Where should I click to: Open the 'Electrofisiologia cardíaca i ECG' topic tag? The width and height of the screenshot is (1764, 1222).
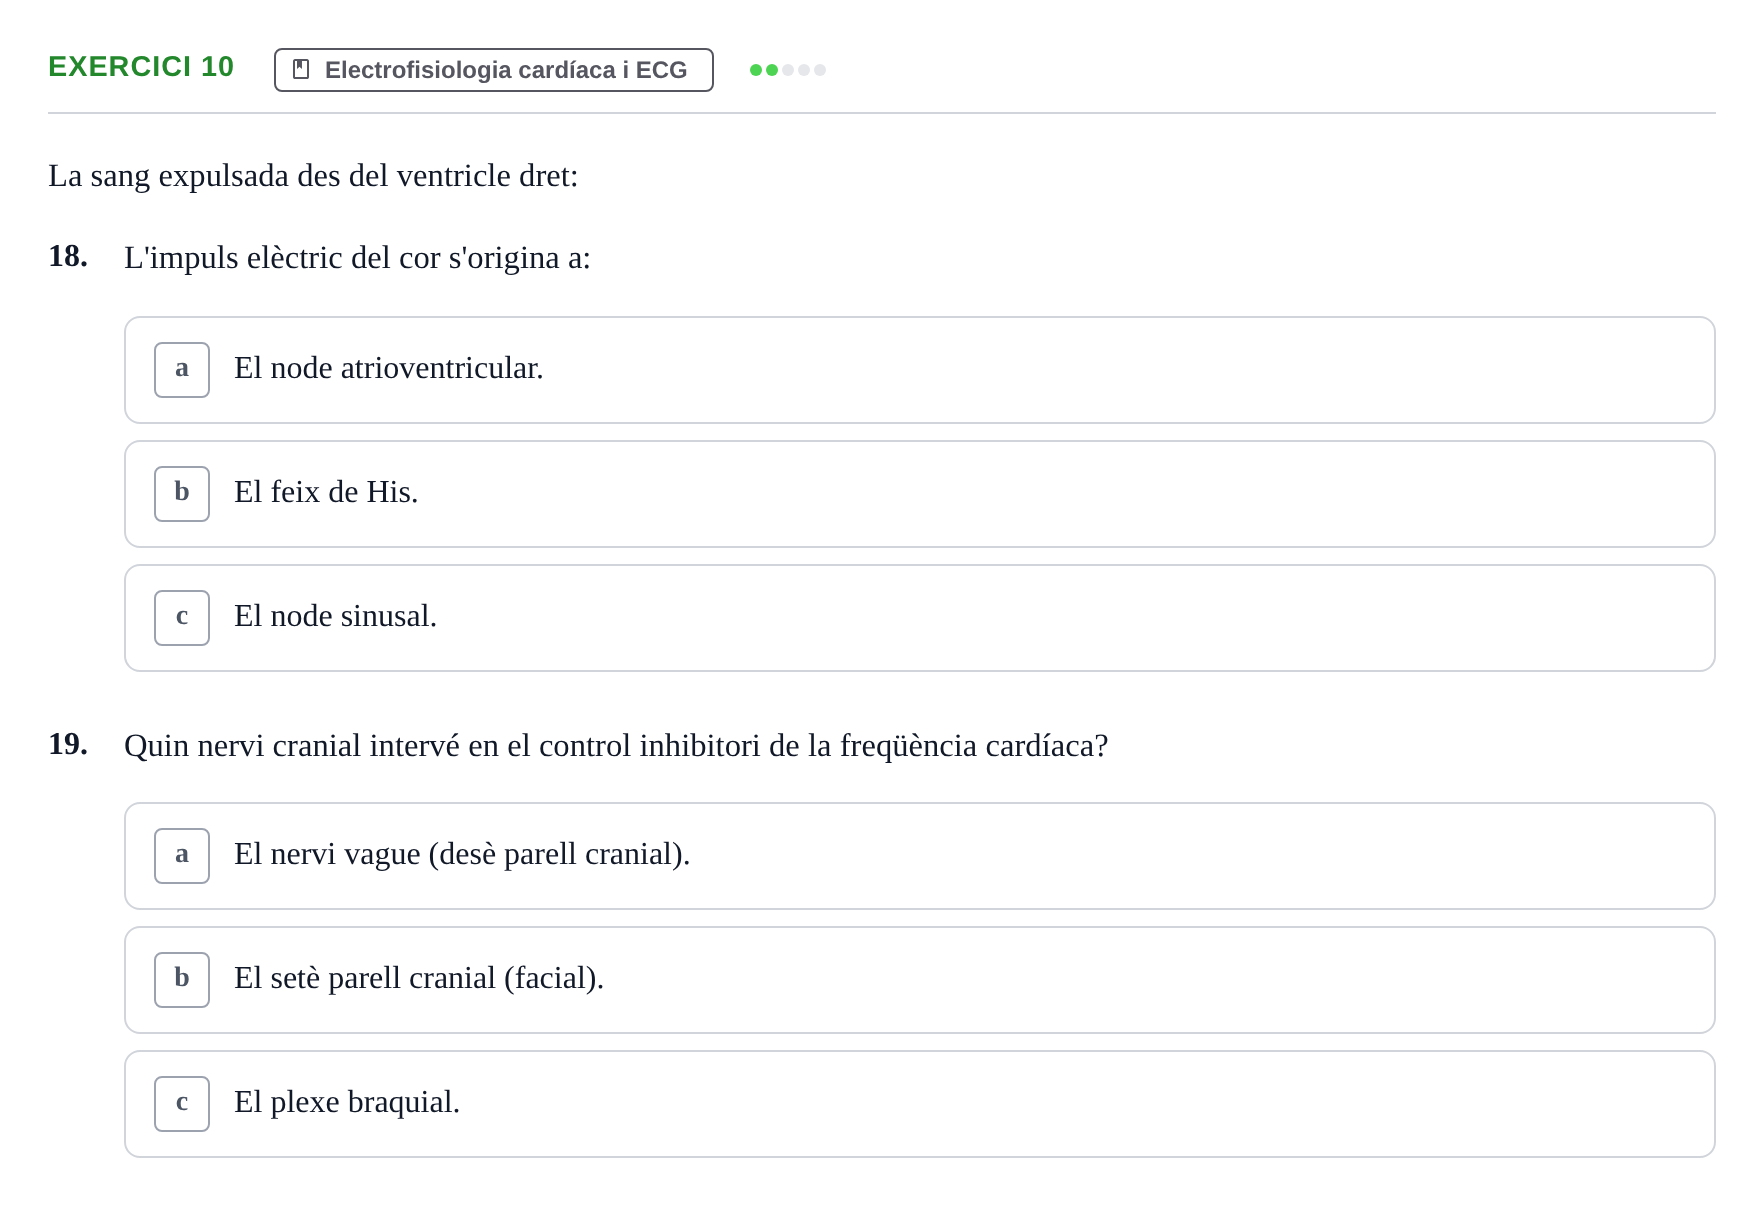(494, 70)
